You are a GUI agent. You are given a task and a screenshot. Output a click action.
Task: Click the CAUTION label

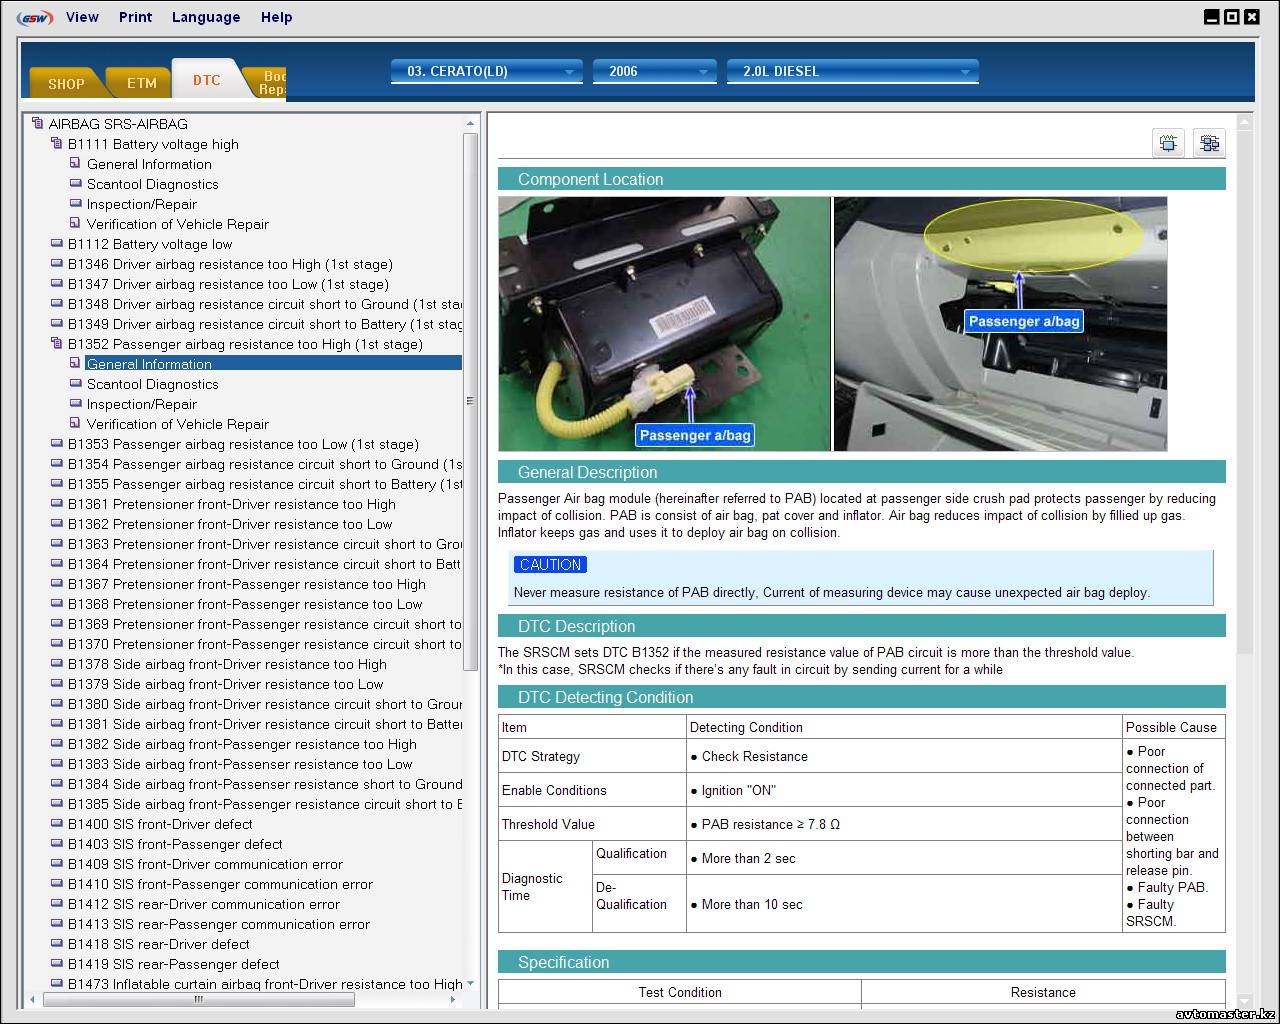(x=550, y=565)
